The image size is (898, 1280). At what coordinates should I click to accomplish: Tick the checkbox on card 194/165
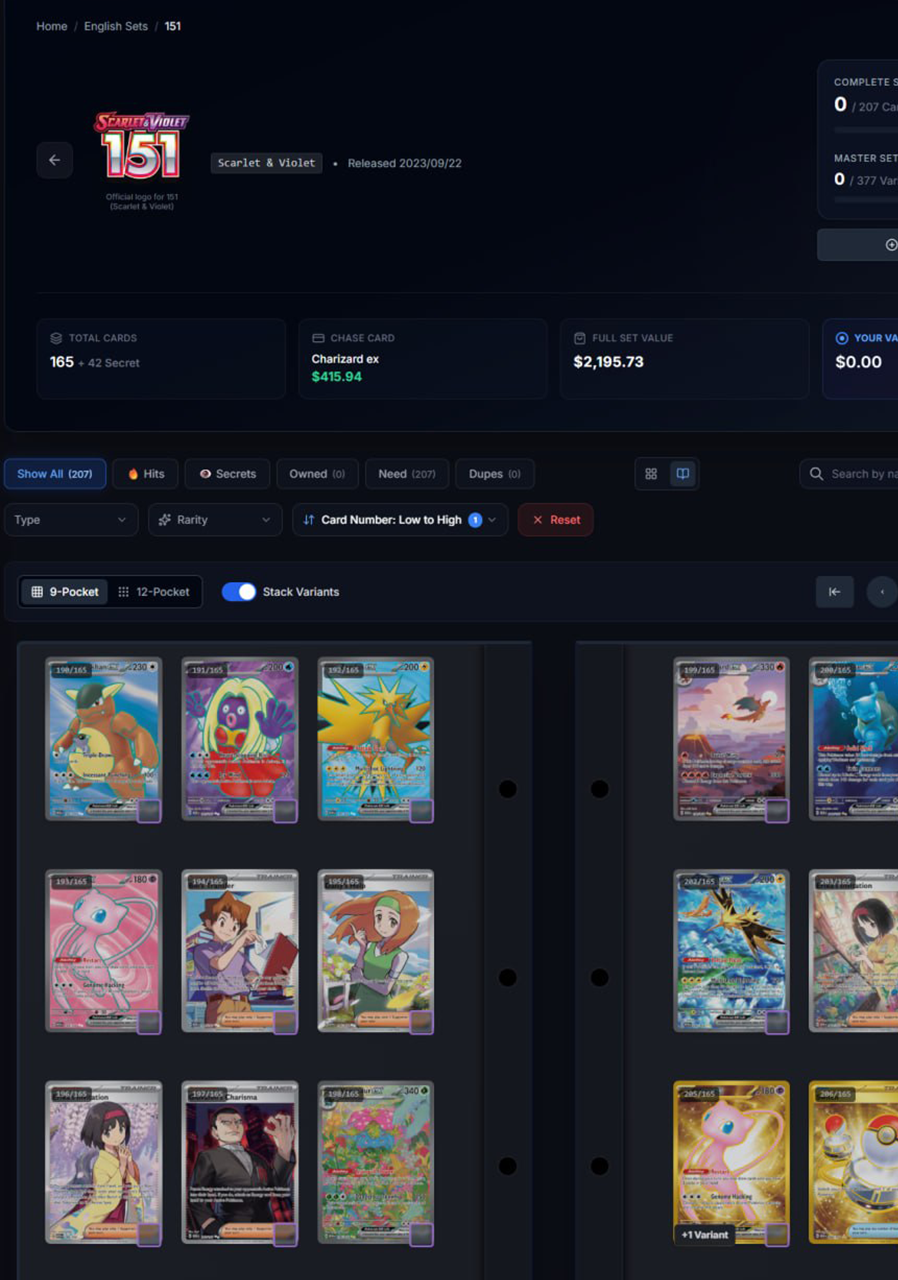(x=285, y=1022)
